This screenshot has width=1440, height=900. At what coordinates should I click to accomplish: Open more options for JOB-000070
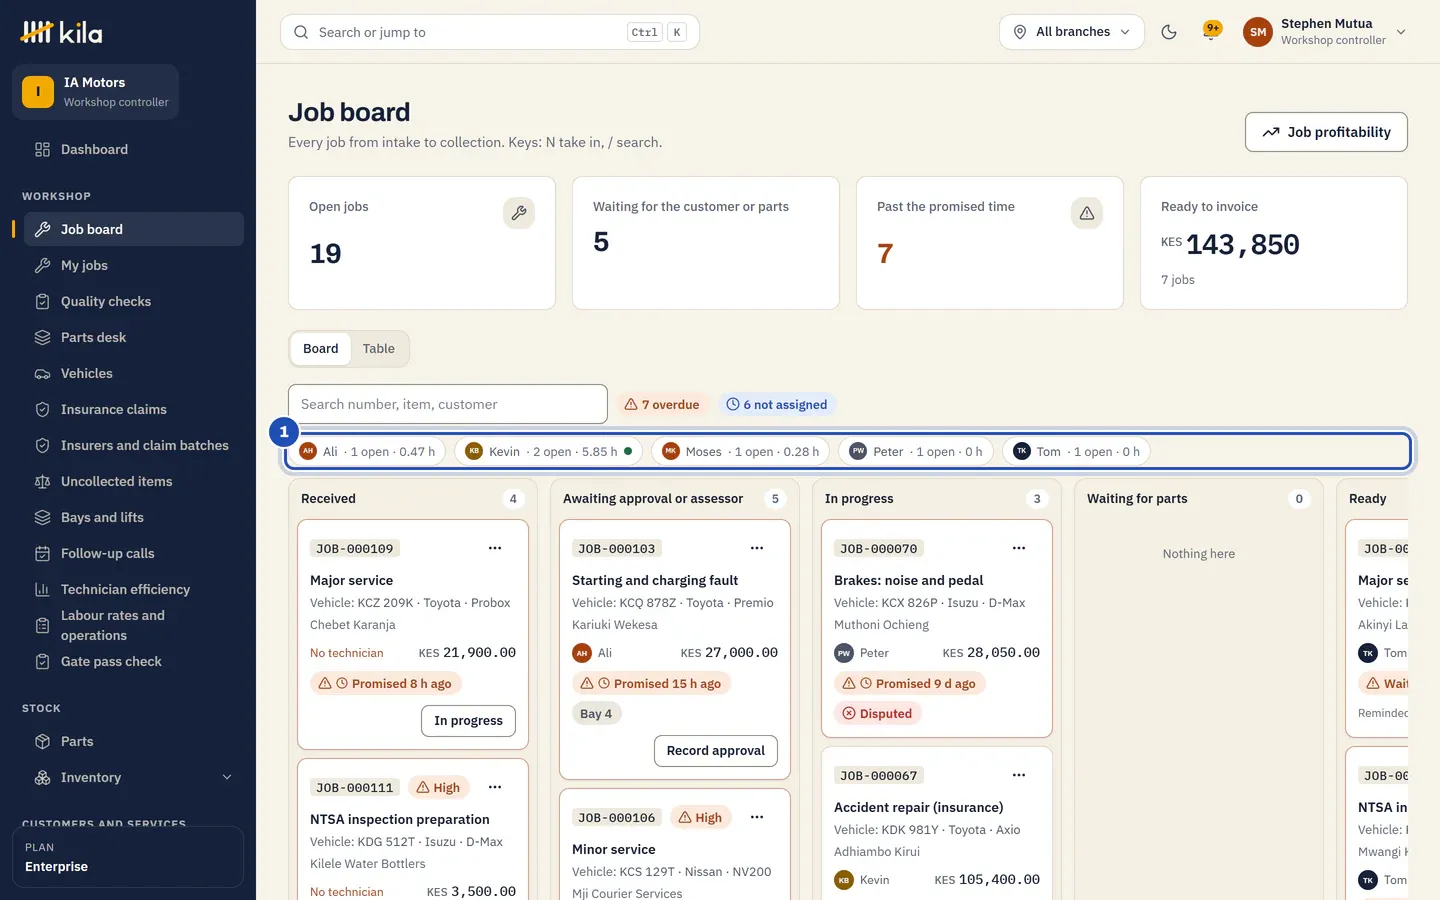1019,548
